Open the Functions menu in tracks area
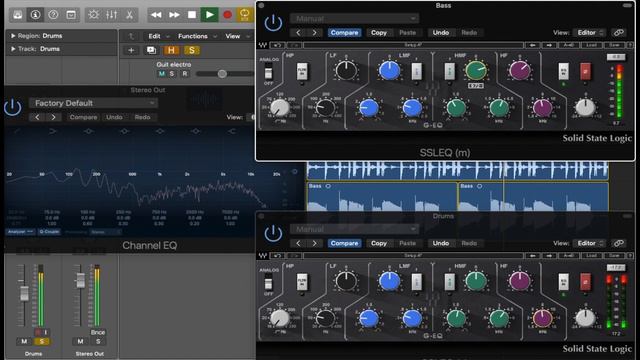 (x=197, y=36)
